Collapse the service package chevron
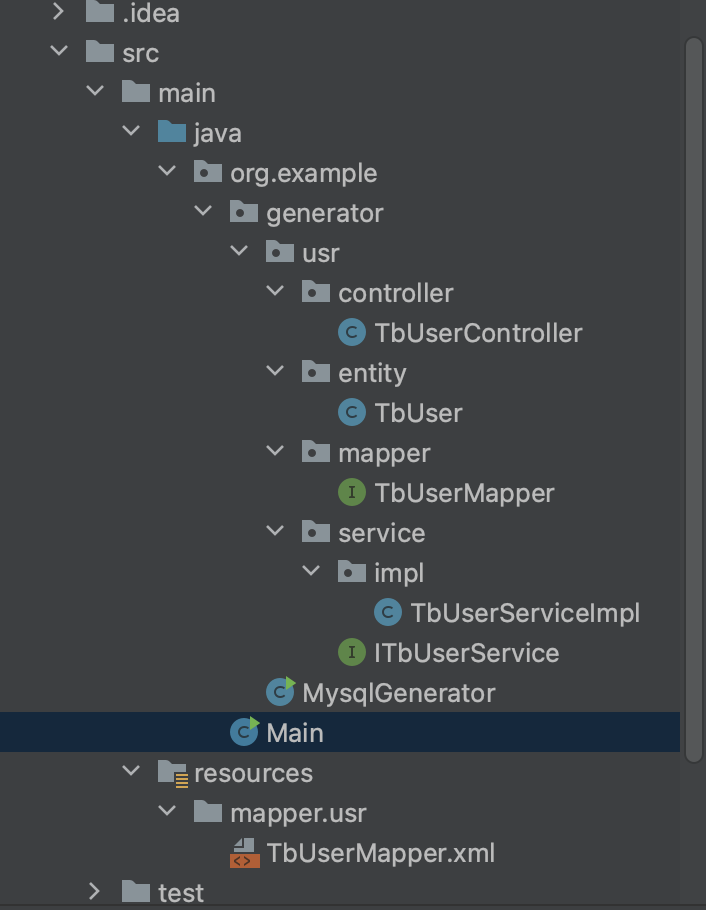 [275, 533]
